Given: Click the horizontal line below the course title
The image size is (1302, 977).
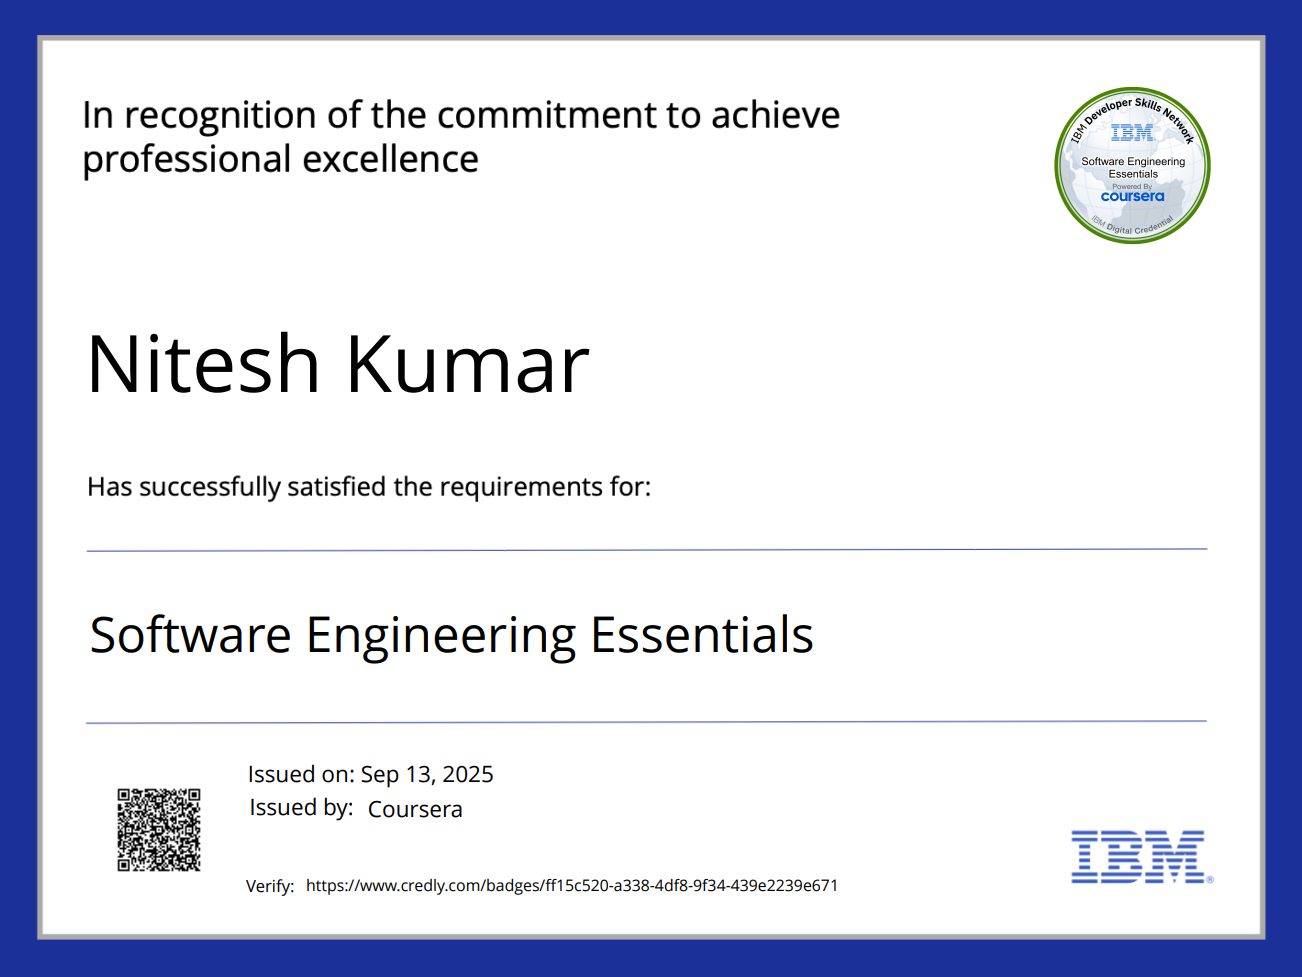Looking at the screenshot, I should pos(646,721).
